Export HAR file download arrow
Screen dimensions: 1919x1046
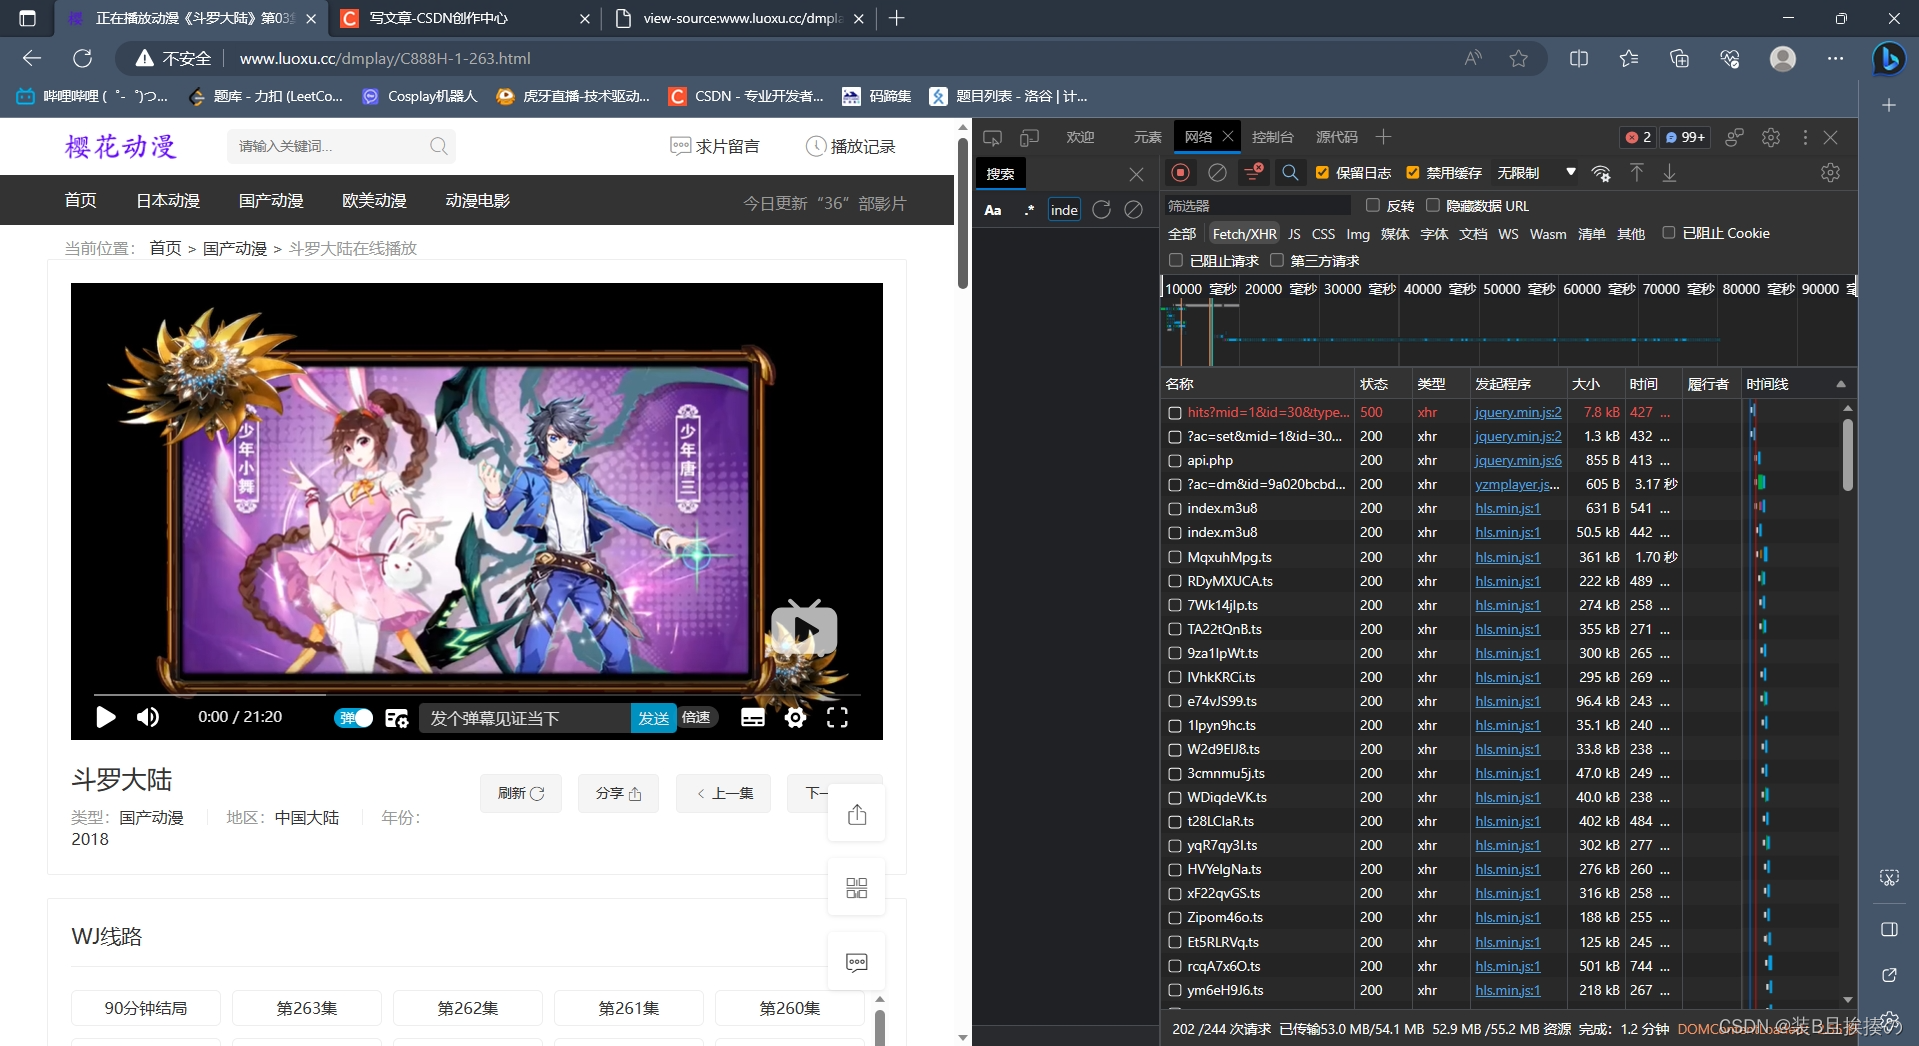pos(1669,173)
